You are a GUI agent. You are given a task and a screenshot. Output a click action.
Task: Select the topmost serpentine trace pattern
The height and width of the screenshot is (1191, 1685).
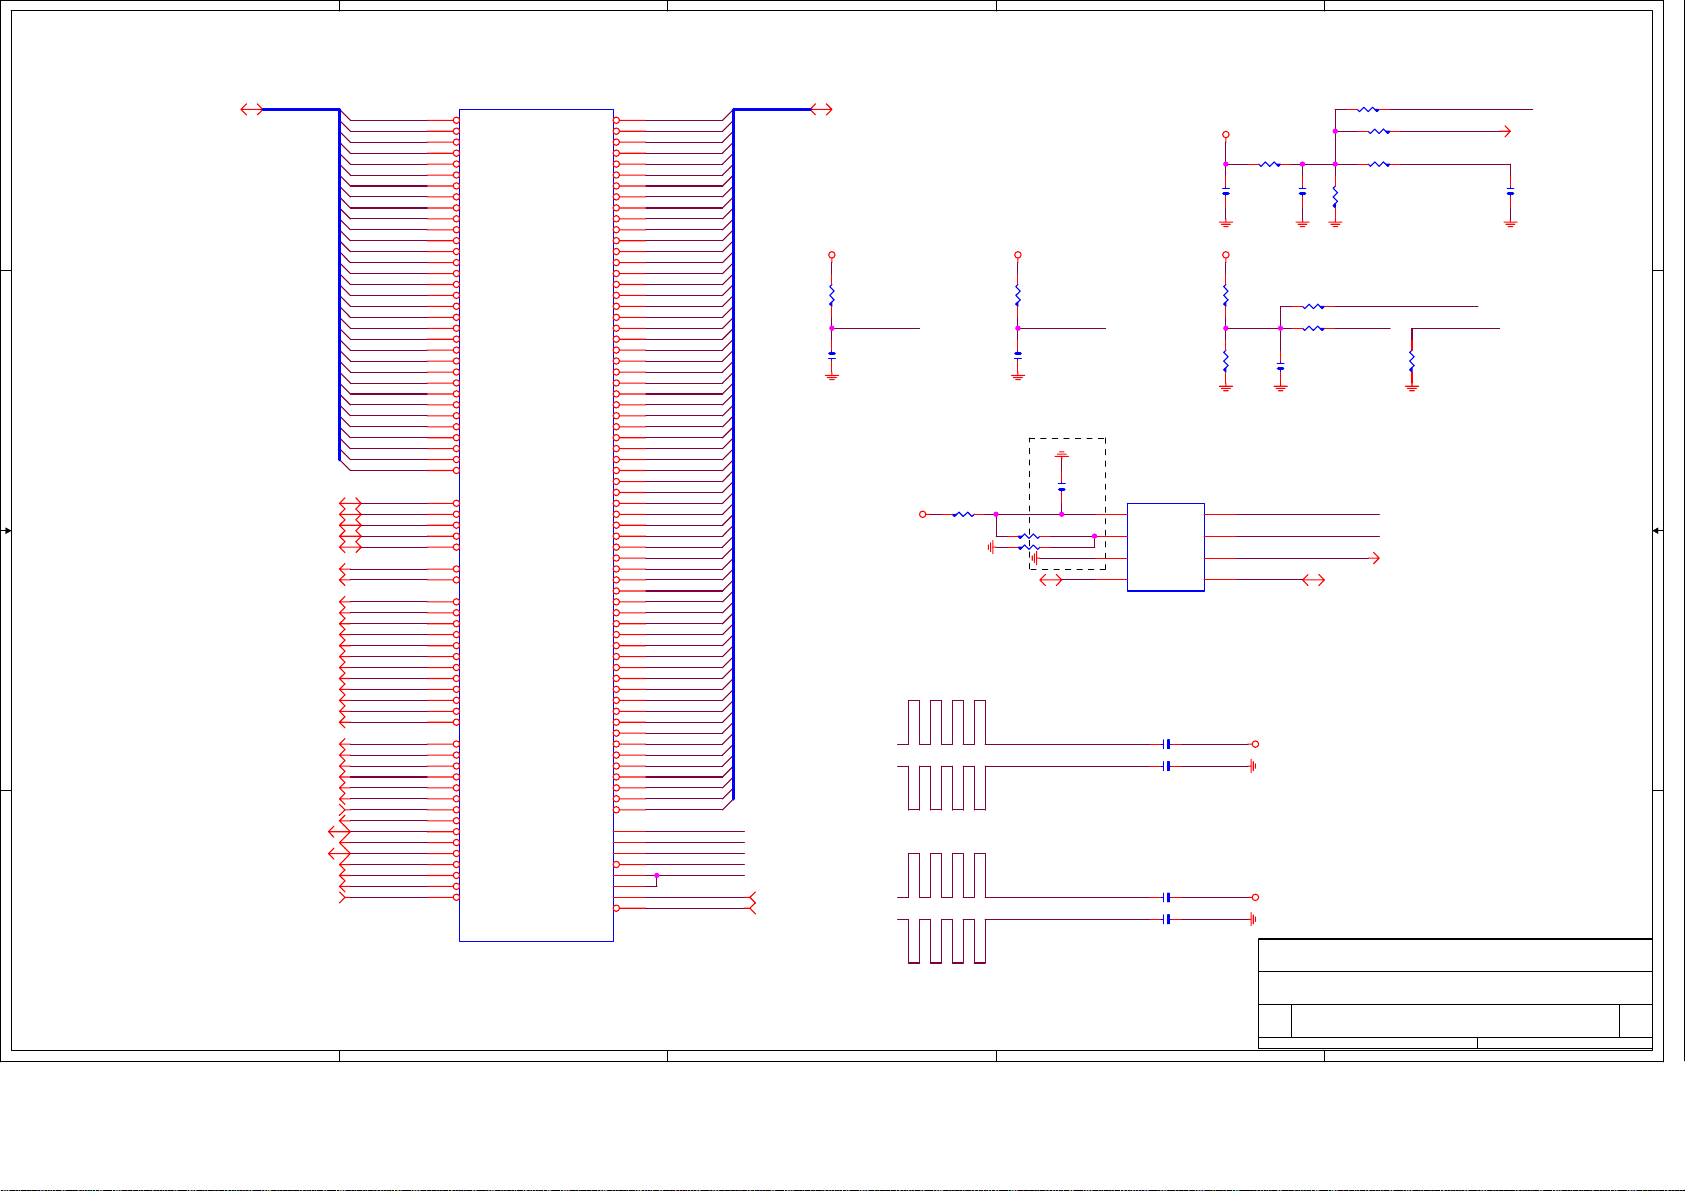coord(942,722)
